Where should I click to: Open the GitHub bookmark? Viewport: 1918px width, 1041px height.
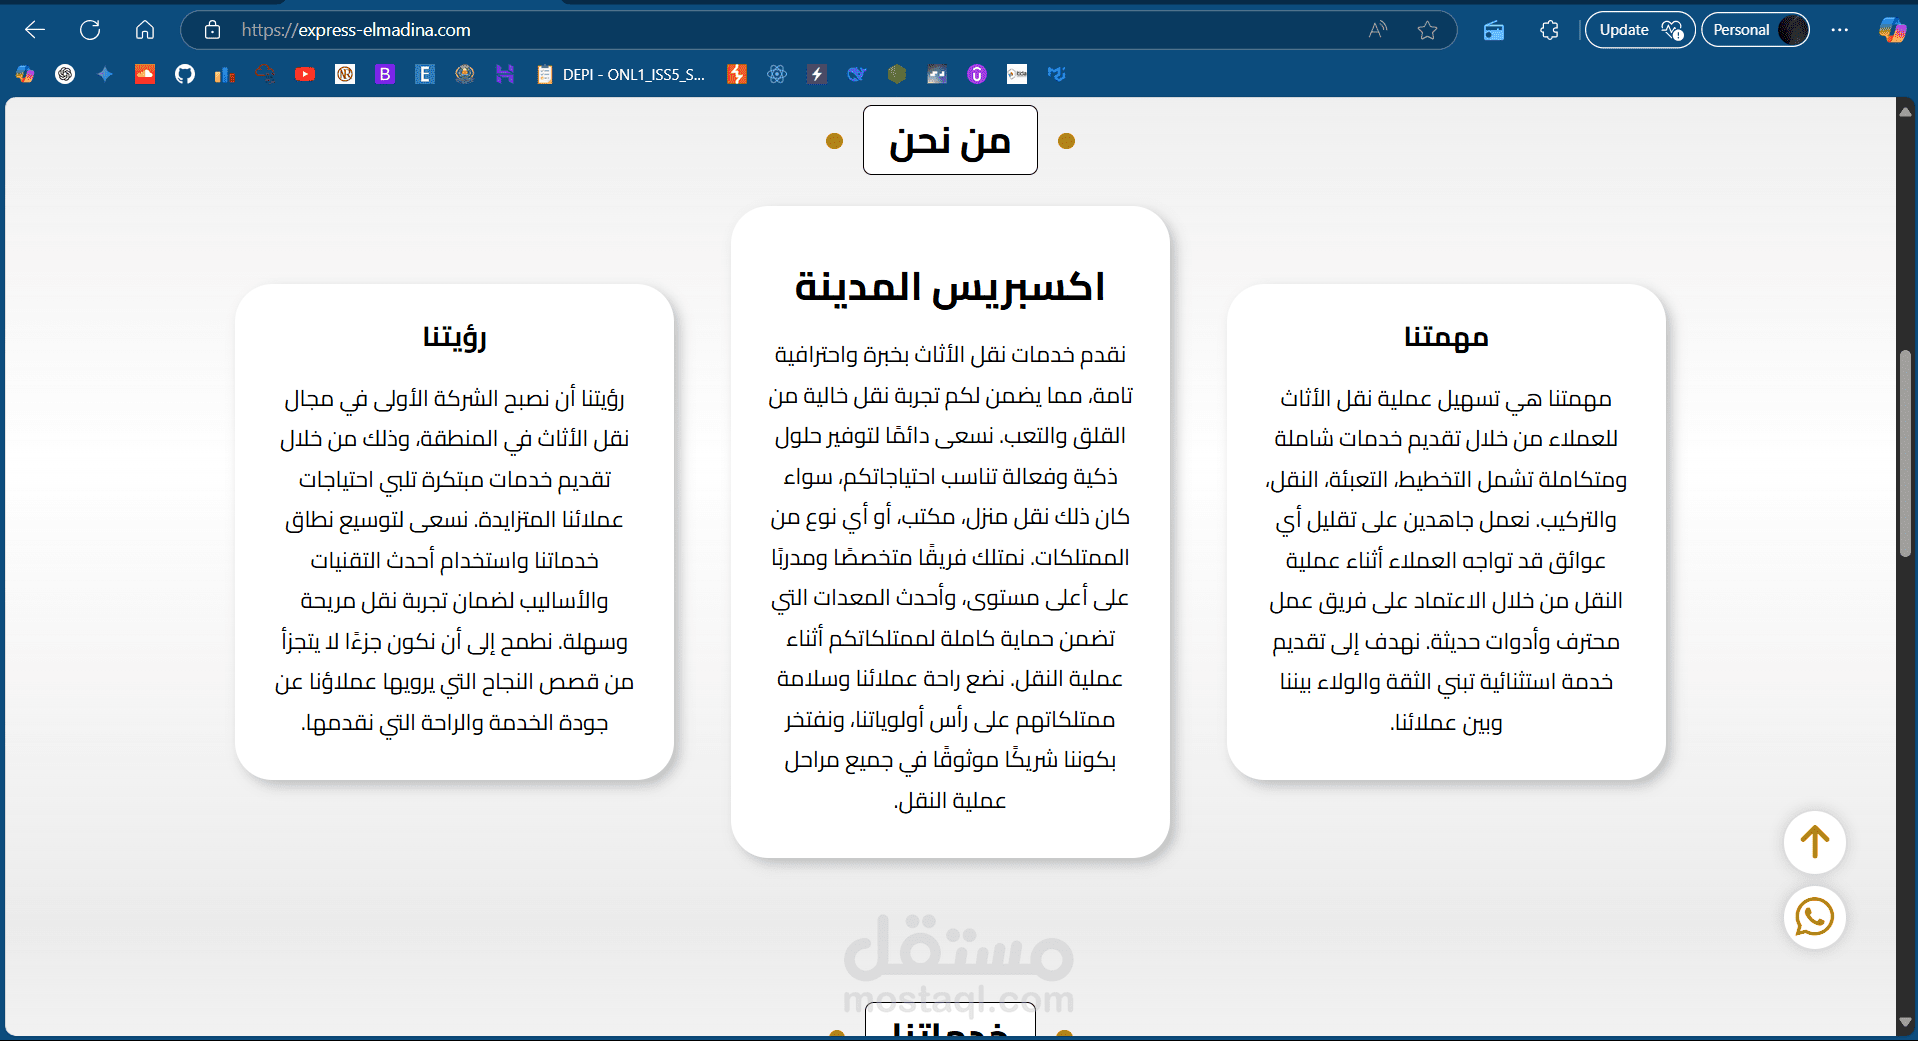[x=185, y=74]
